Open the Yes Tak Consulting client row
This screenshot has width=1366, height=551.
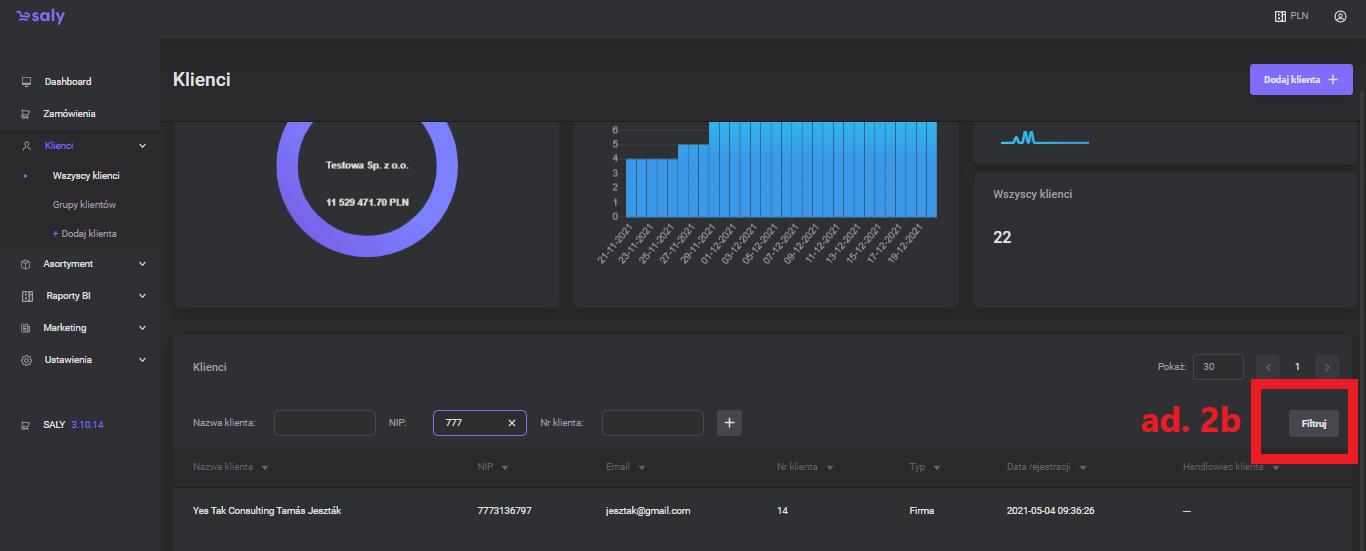260,510
